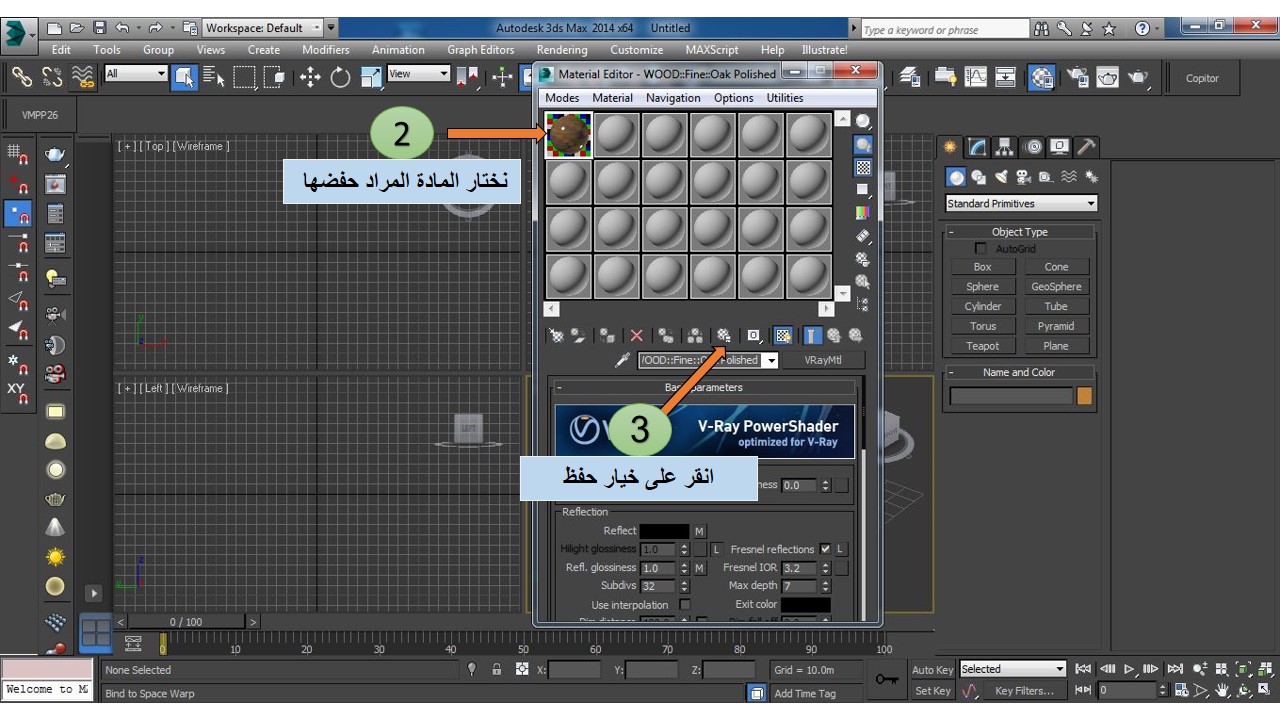Click Assign Material to Selection icon
This screenshot has width=1280, height=720.
[608, 336]
